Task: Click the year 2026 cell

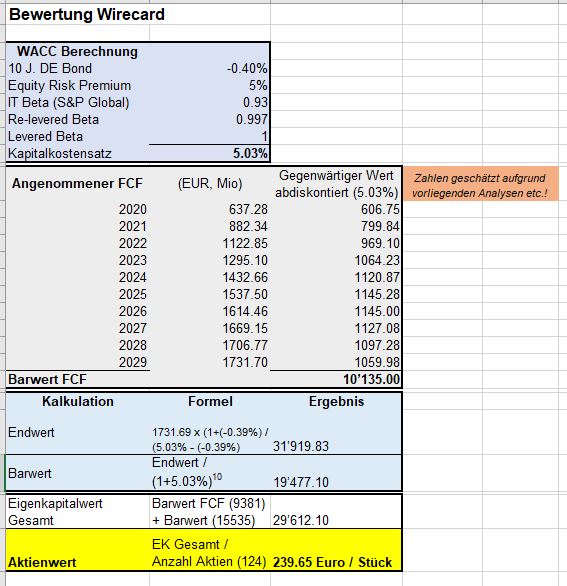Action: (133, 311)
